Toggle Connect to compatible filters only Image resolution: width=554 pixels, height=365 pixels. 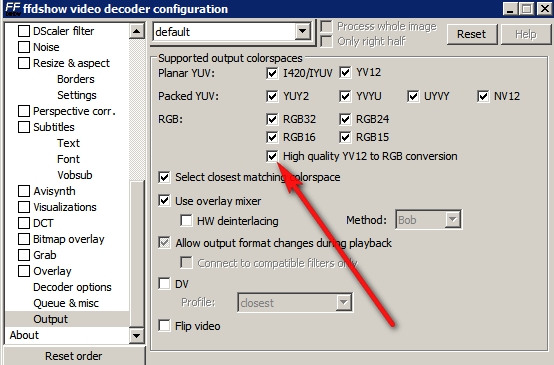[186, 263]
